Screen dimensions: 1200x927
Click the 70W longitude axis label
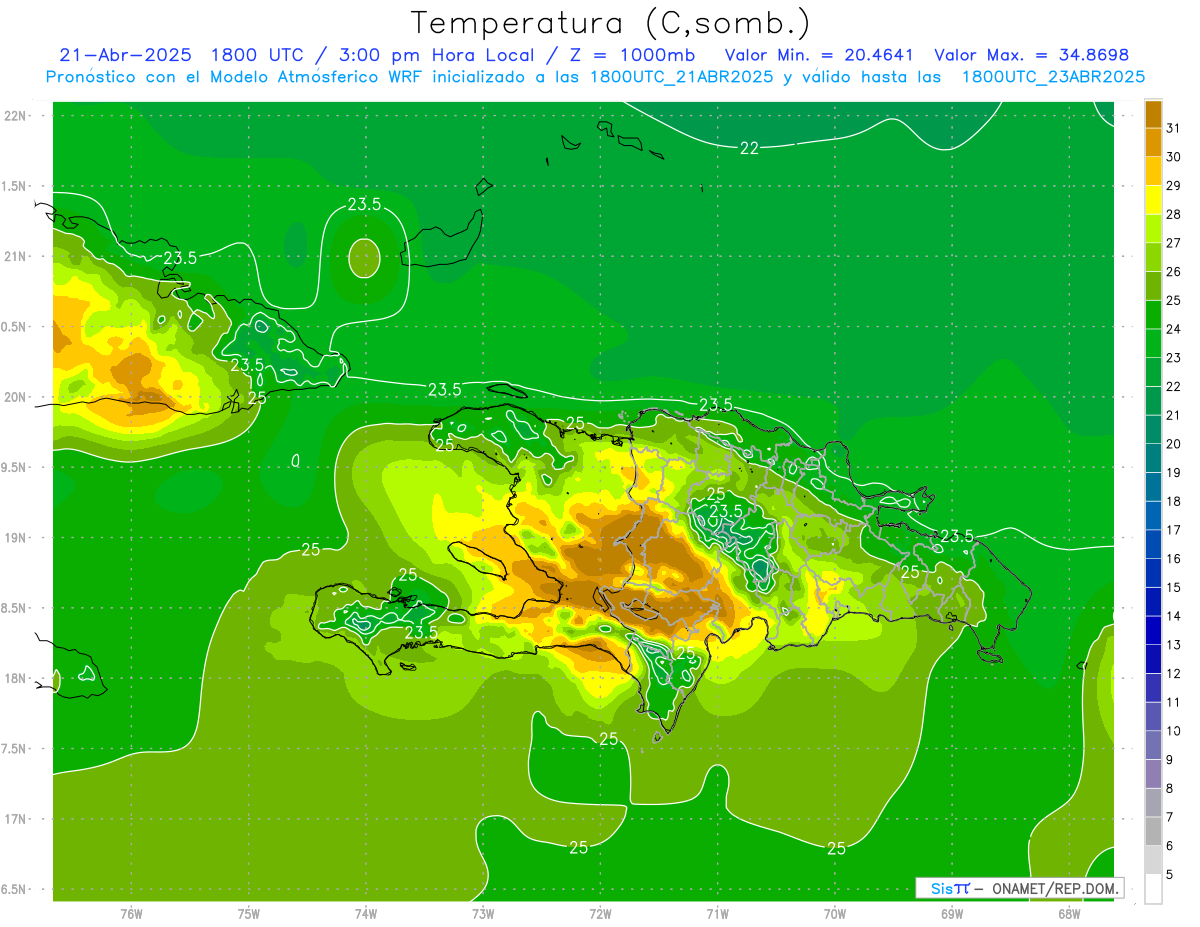[x=835, y=913]
